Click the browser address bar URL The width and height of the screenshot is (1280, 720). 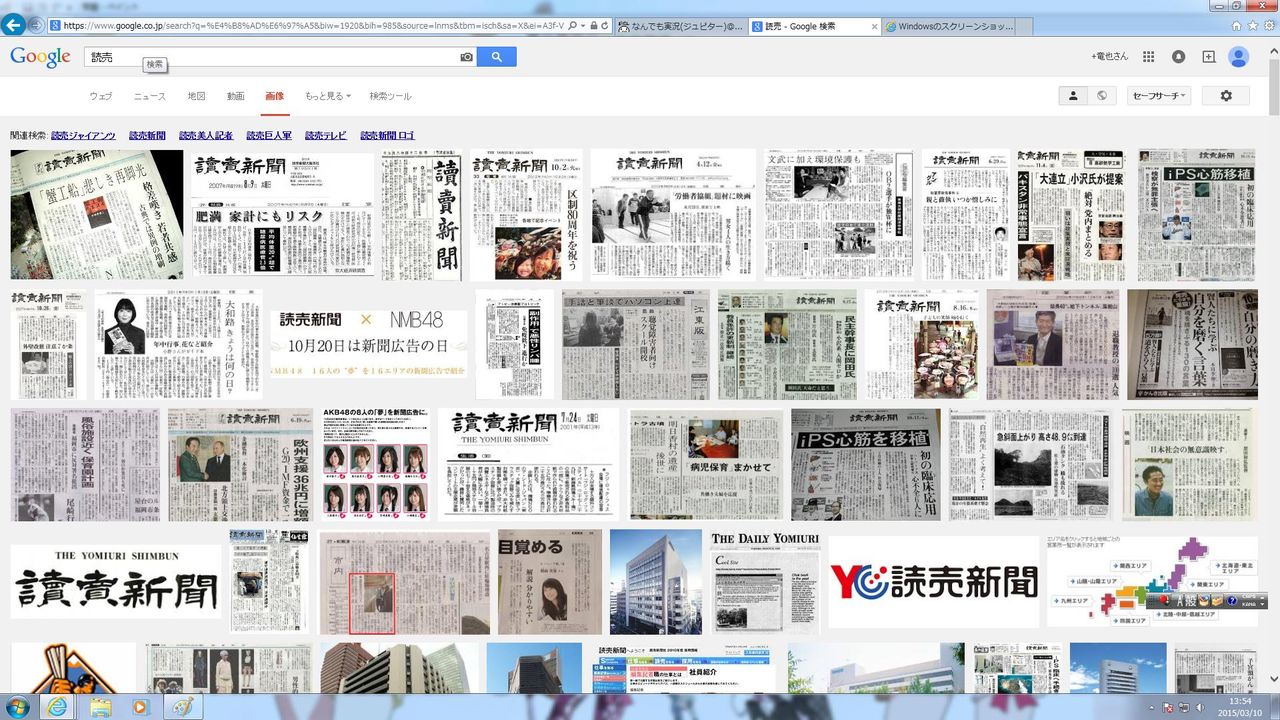pos(314,25)
